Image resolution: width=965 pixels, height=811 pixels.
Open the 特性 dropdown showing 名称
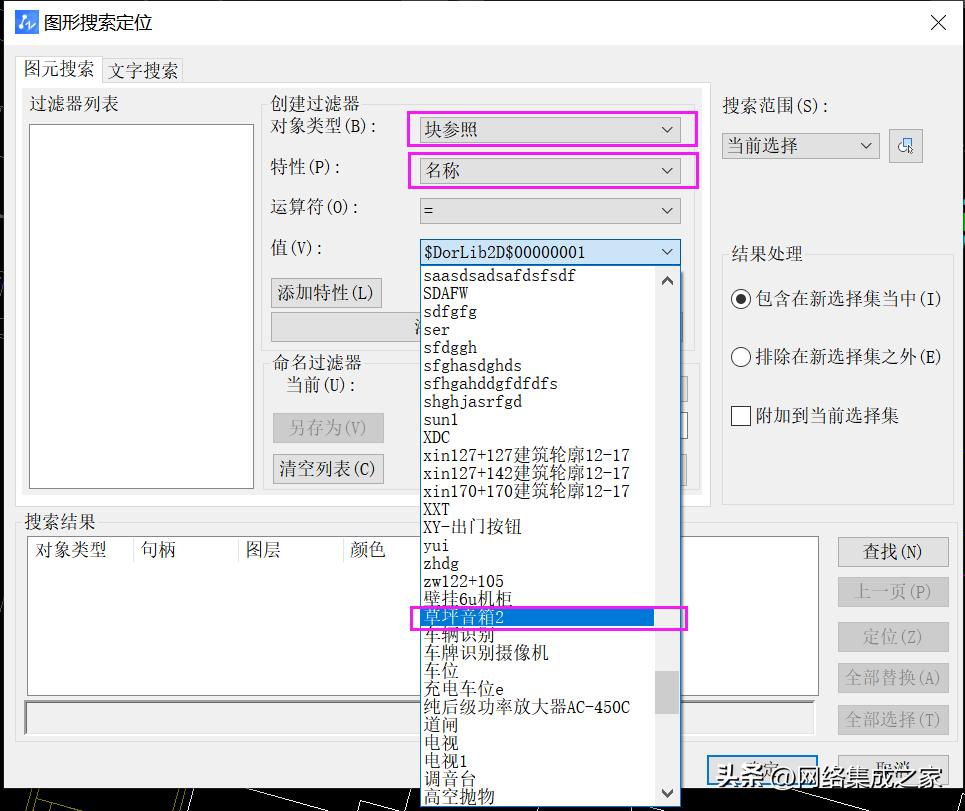click(x=550, y=170)
